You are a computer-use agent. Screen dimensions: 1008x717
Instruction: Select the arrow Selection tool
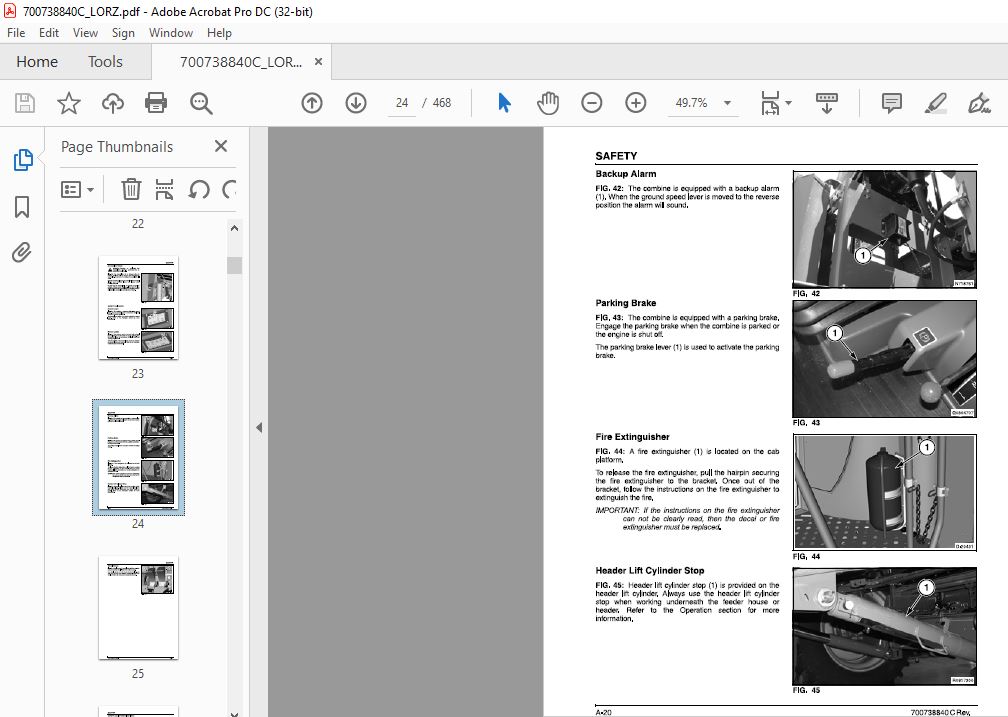(x=505, y=103)
